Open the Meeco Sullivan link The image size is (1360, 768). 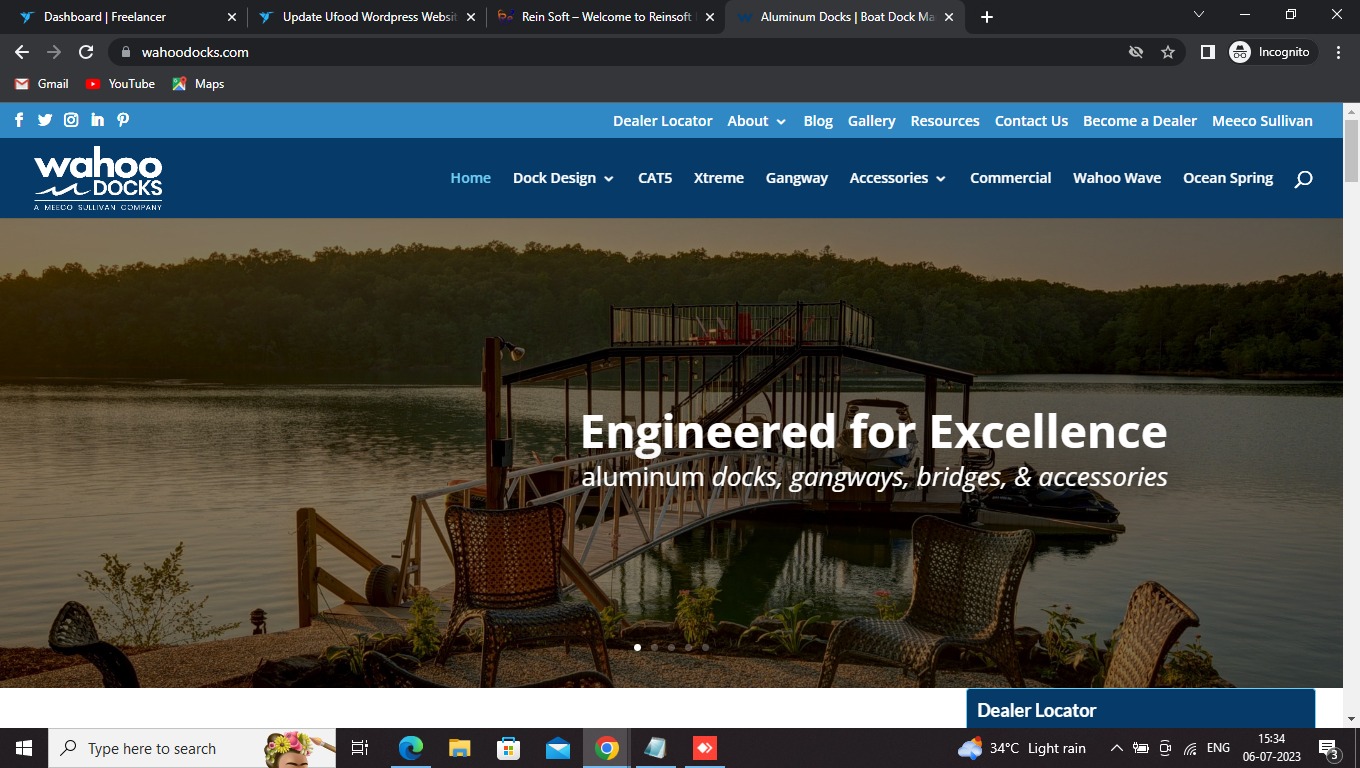(1262, 121)
